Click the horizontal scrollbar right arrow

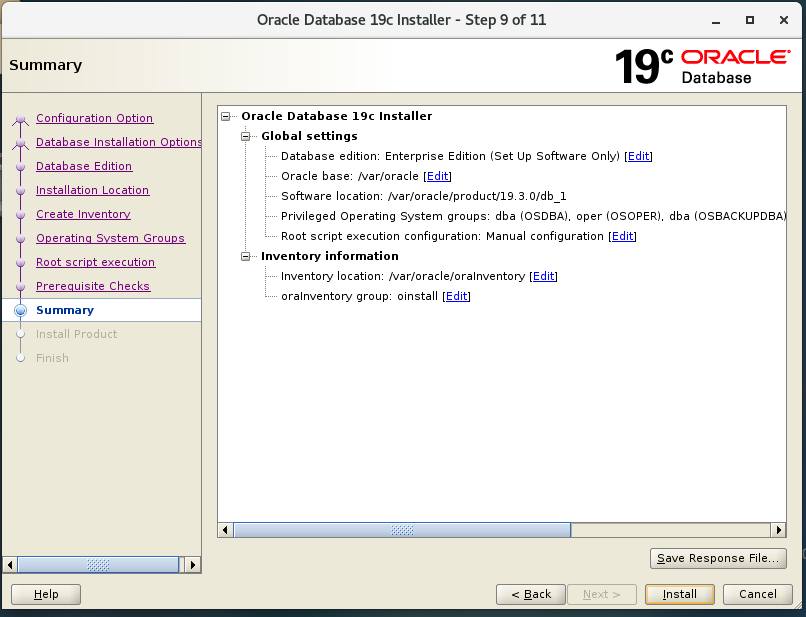pos(780,530)
